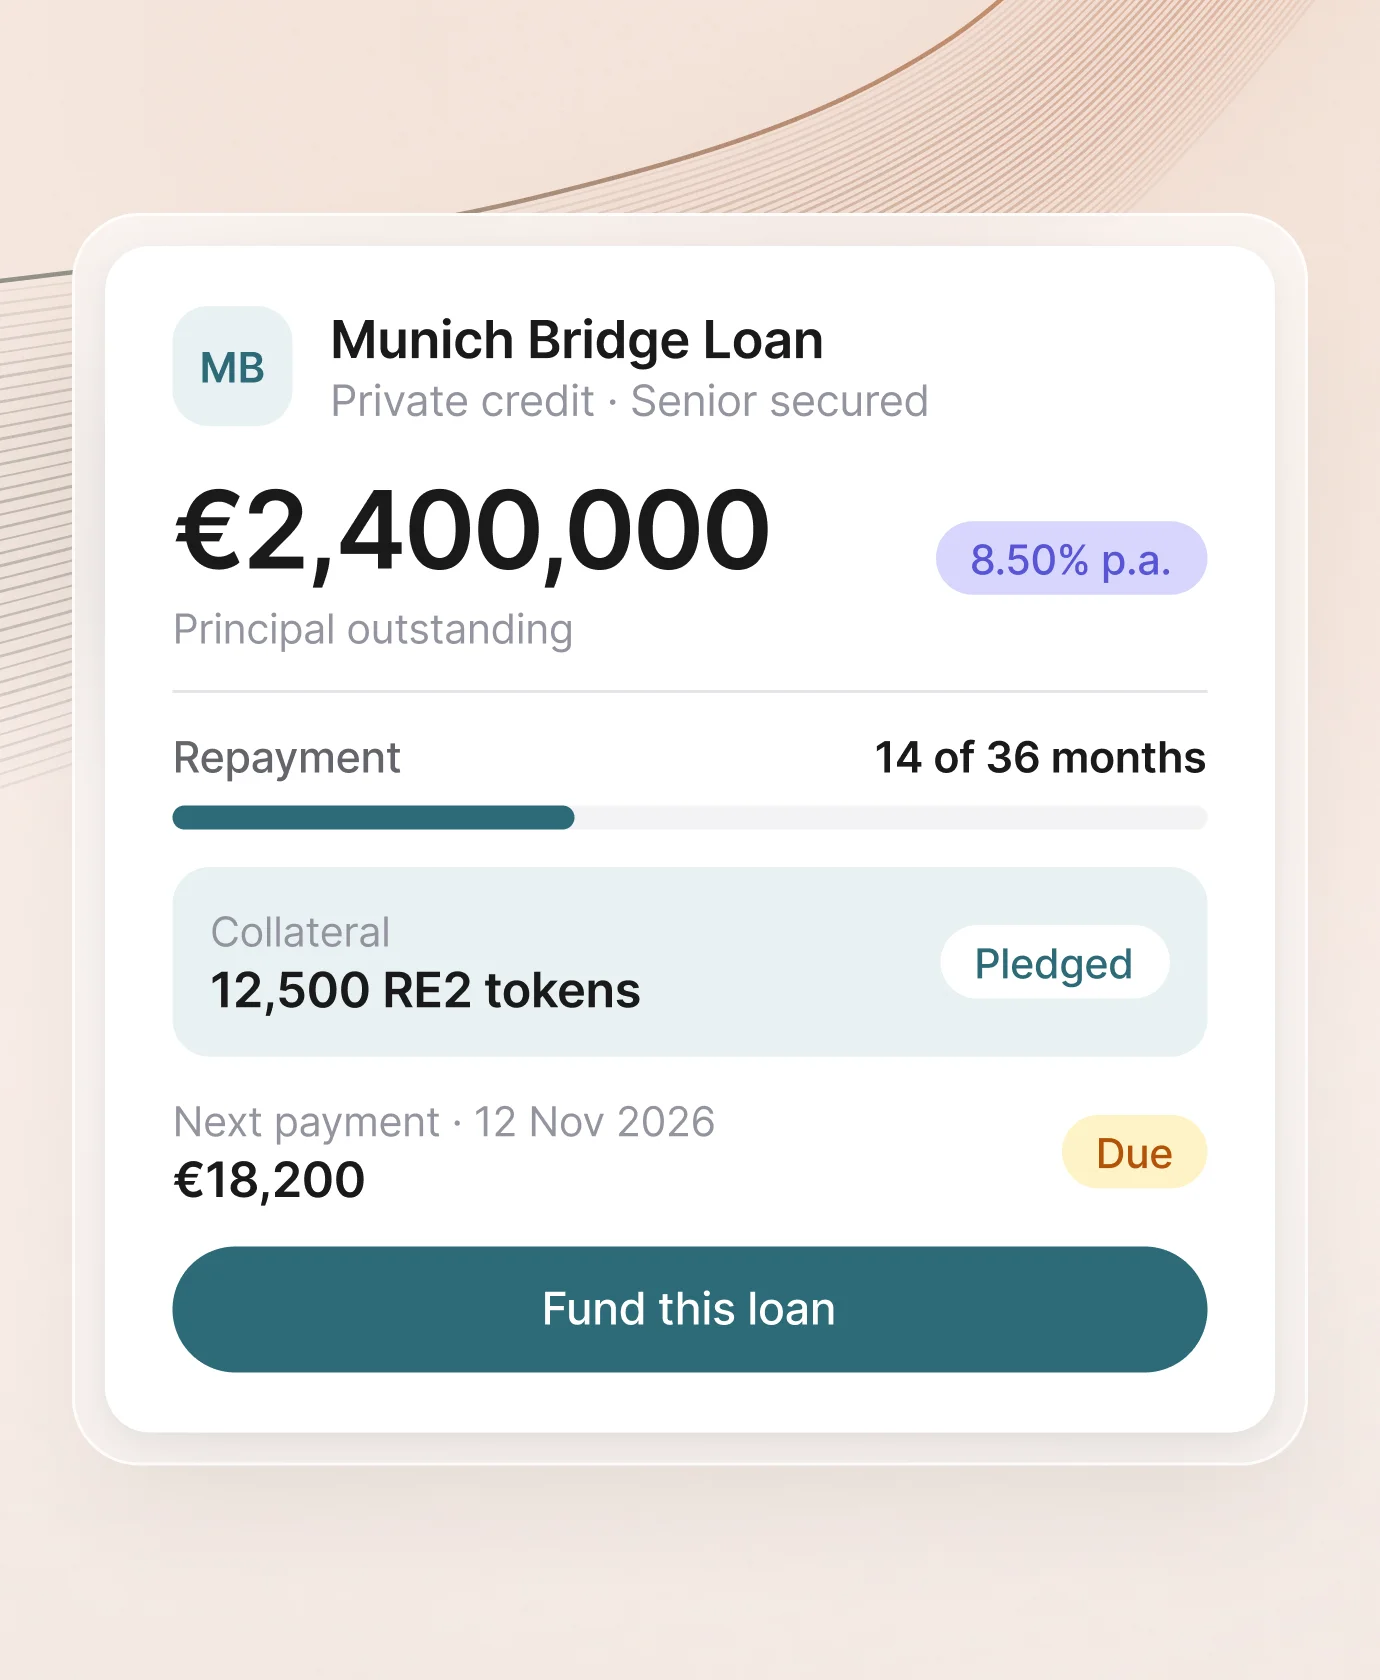1380x1680 pixels.
Task: Select the Private credit · Senior secured subtitle
Action: click(x=629, y=401)
